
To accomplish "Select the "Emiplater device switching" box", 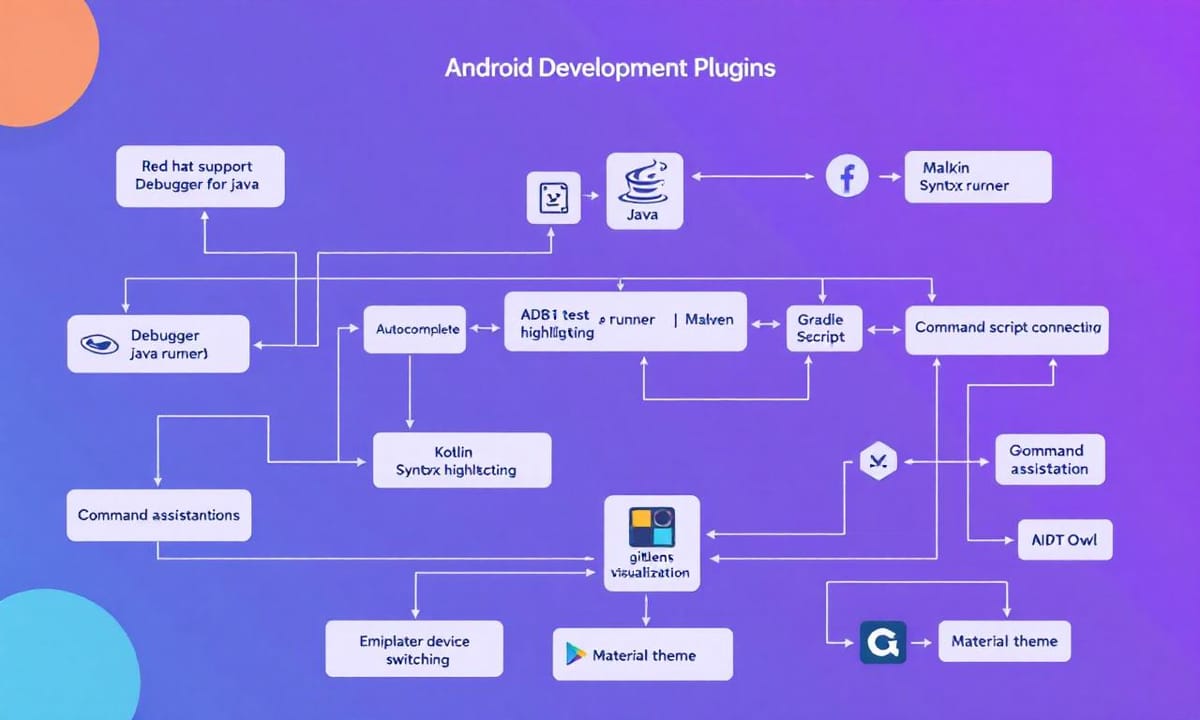I will point(413,649).
